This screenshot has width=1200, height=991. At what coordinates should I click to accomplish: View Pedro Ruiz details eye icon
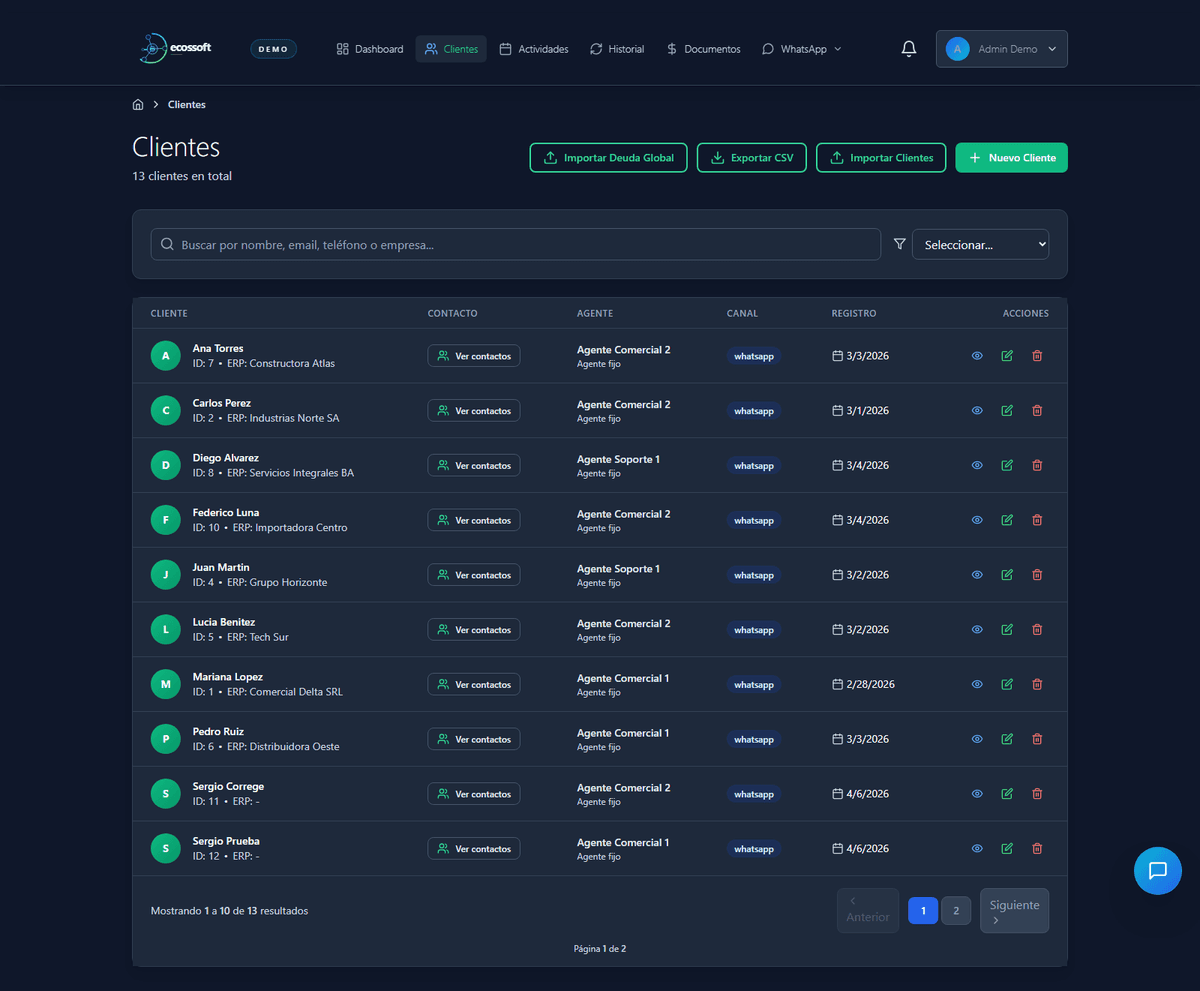tap(977, 739)
